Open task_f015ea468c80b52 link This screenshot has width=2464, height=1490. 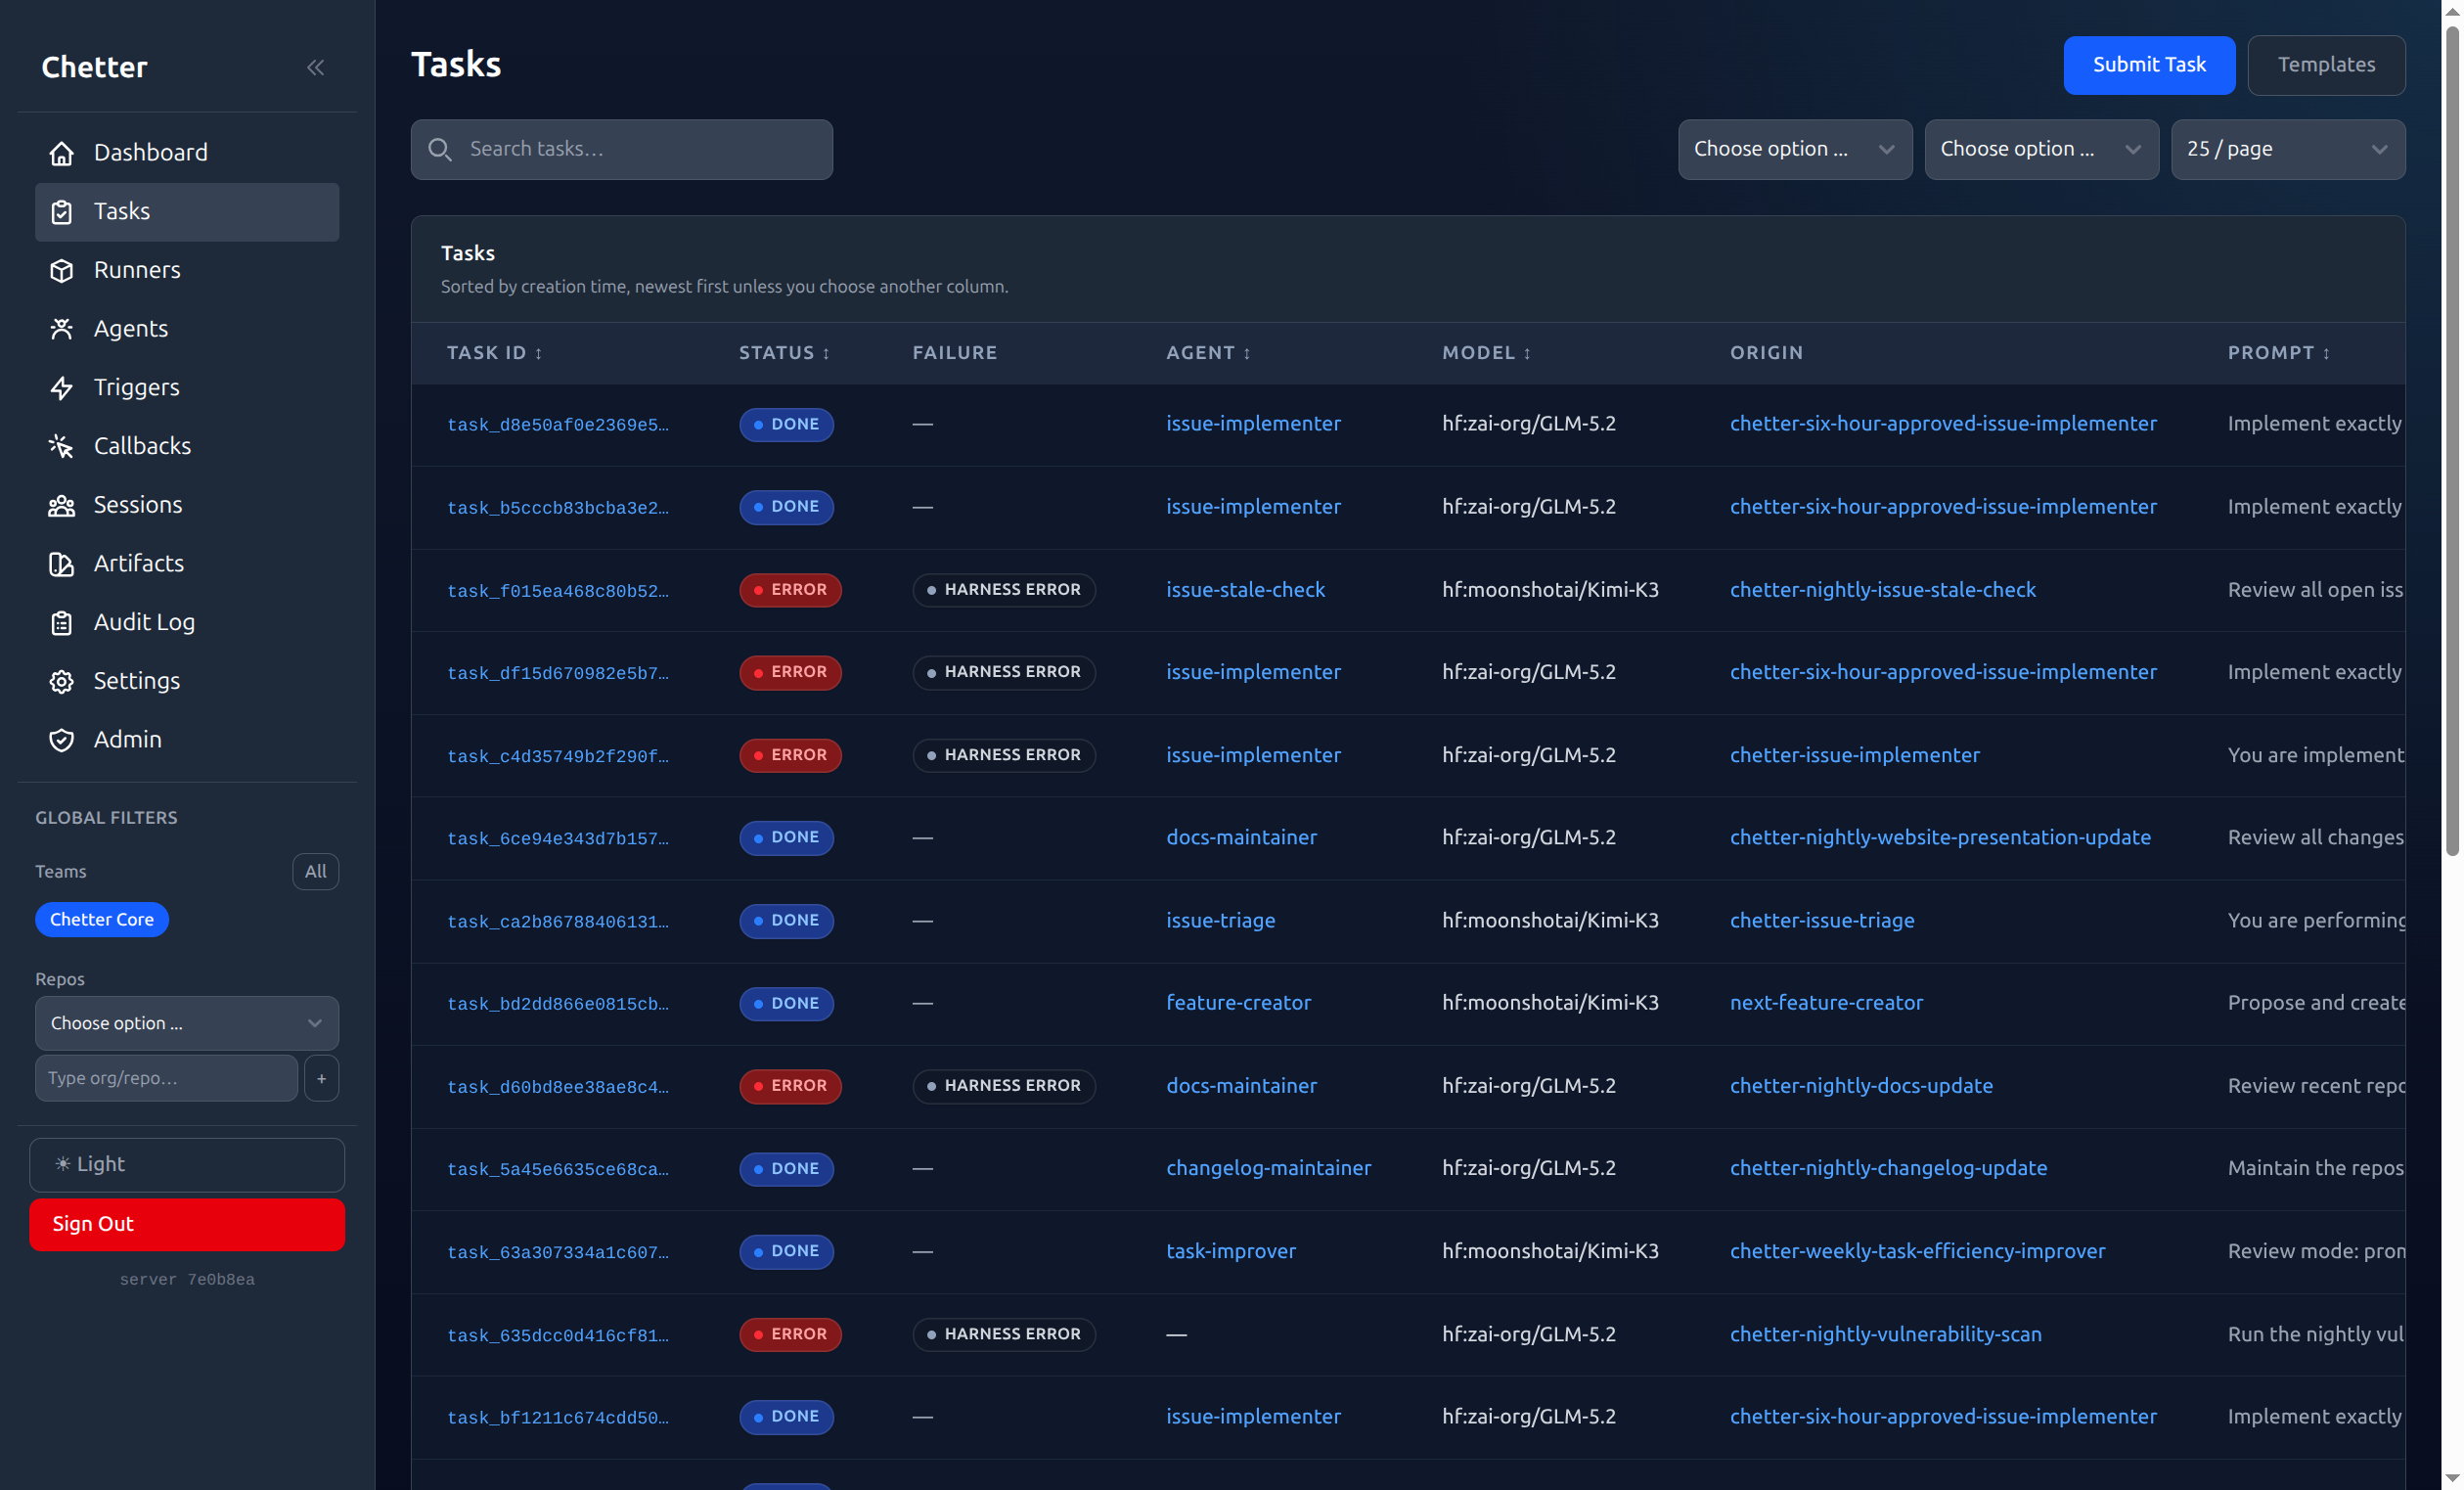coord(558,591)
